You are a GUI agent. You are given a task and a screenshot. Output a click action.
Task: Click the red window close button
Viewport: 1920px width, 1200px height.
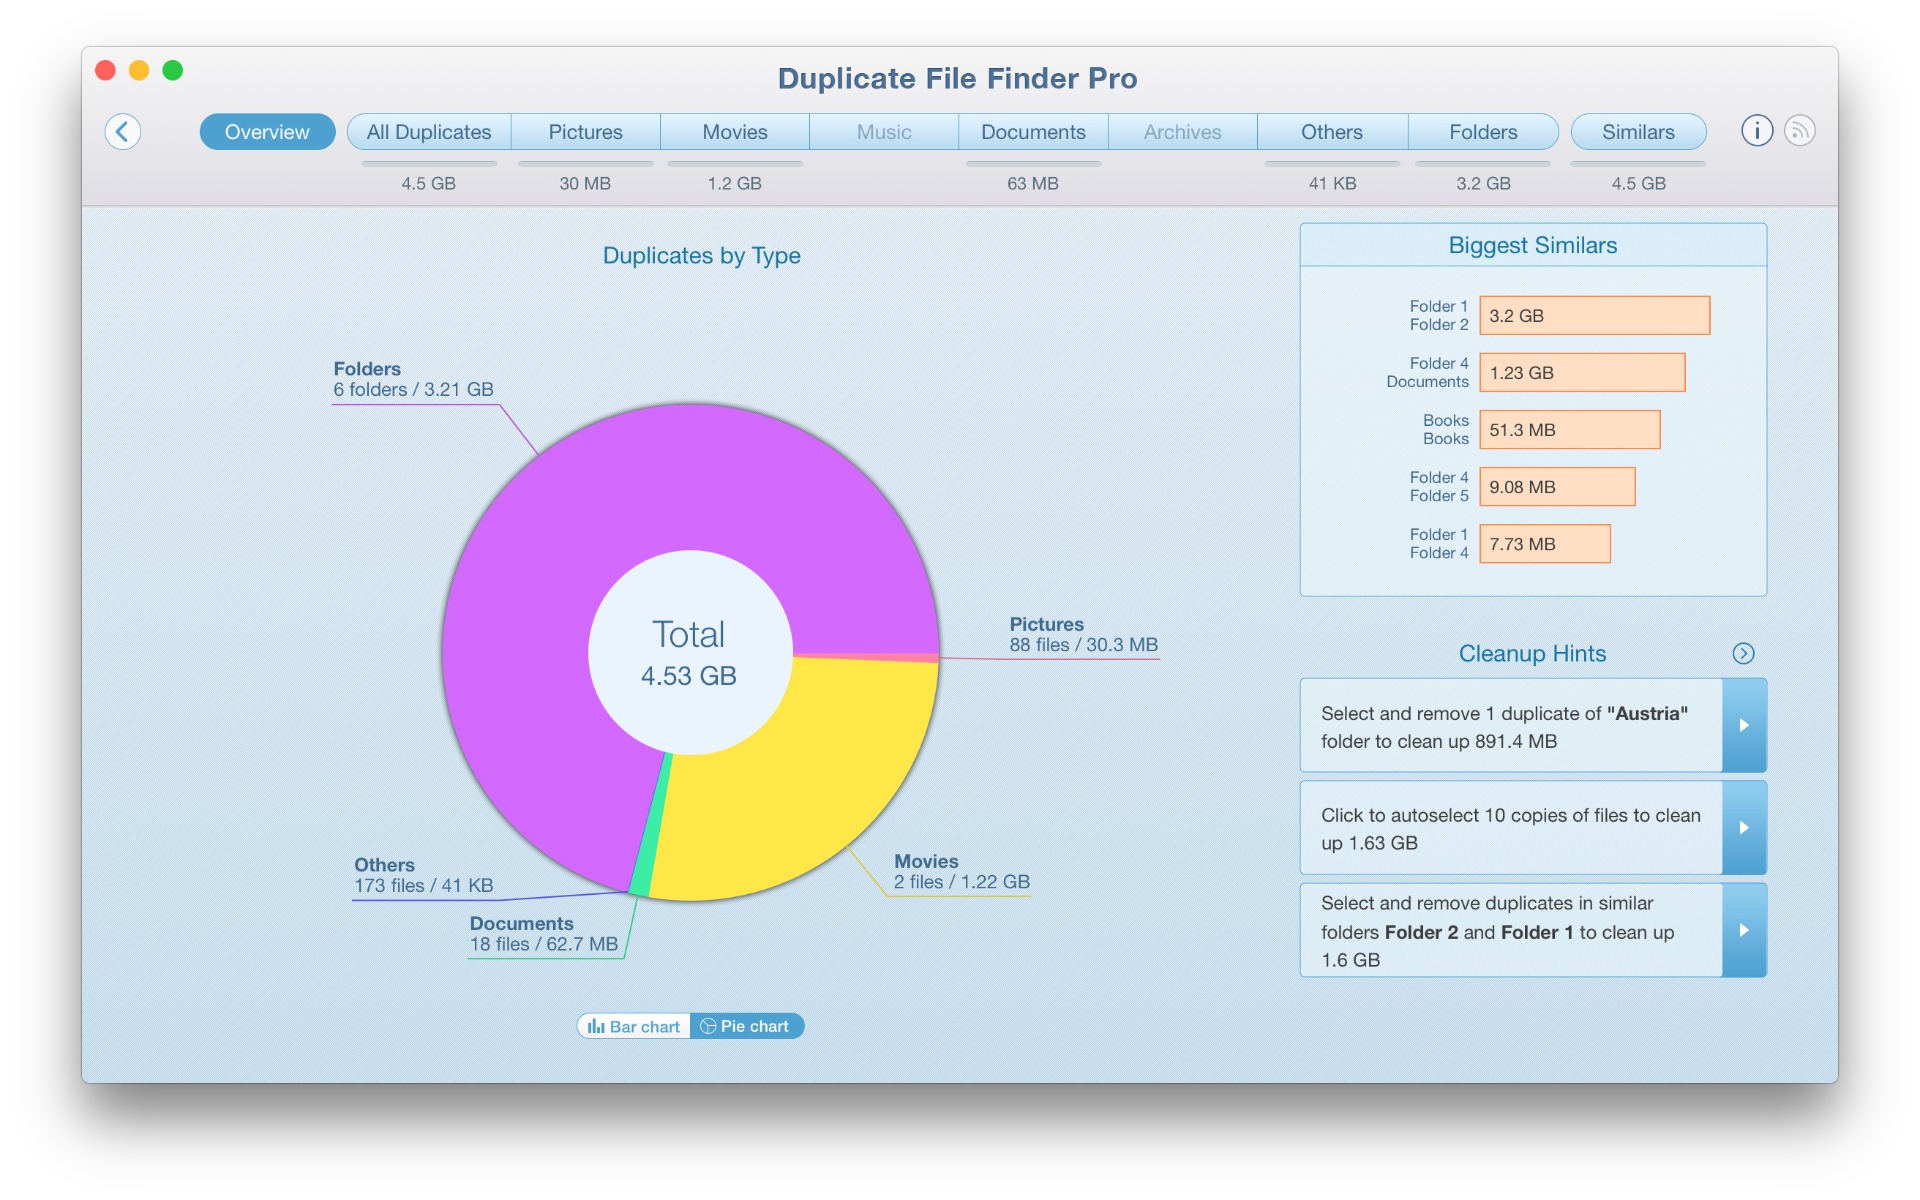[x=105, y=70]
